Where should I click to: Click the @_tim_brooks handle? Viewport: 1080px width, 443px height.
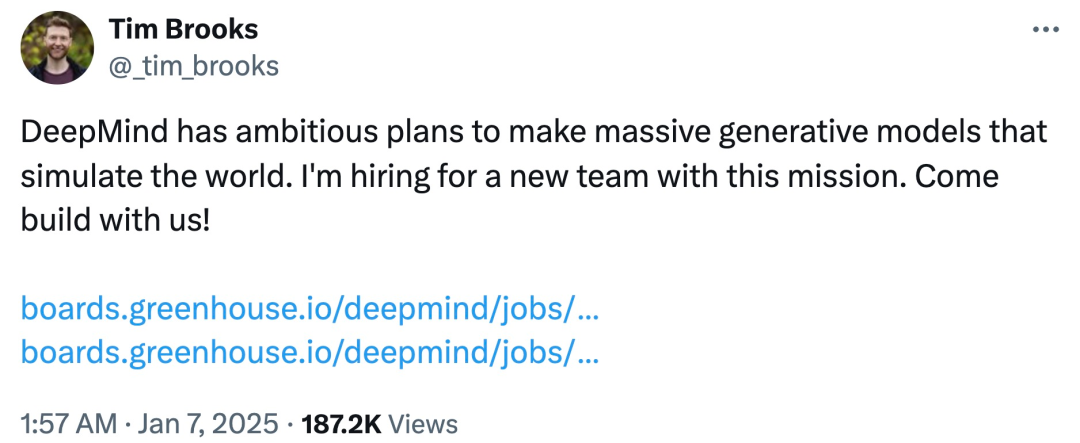click(x=194, y=66)
